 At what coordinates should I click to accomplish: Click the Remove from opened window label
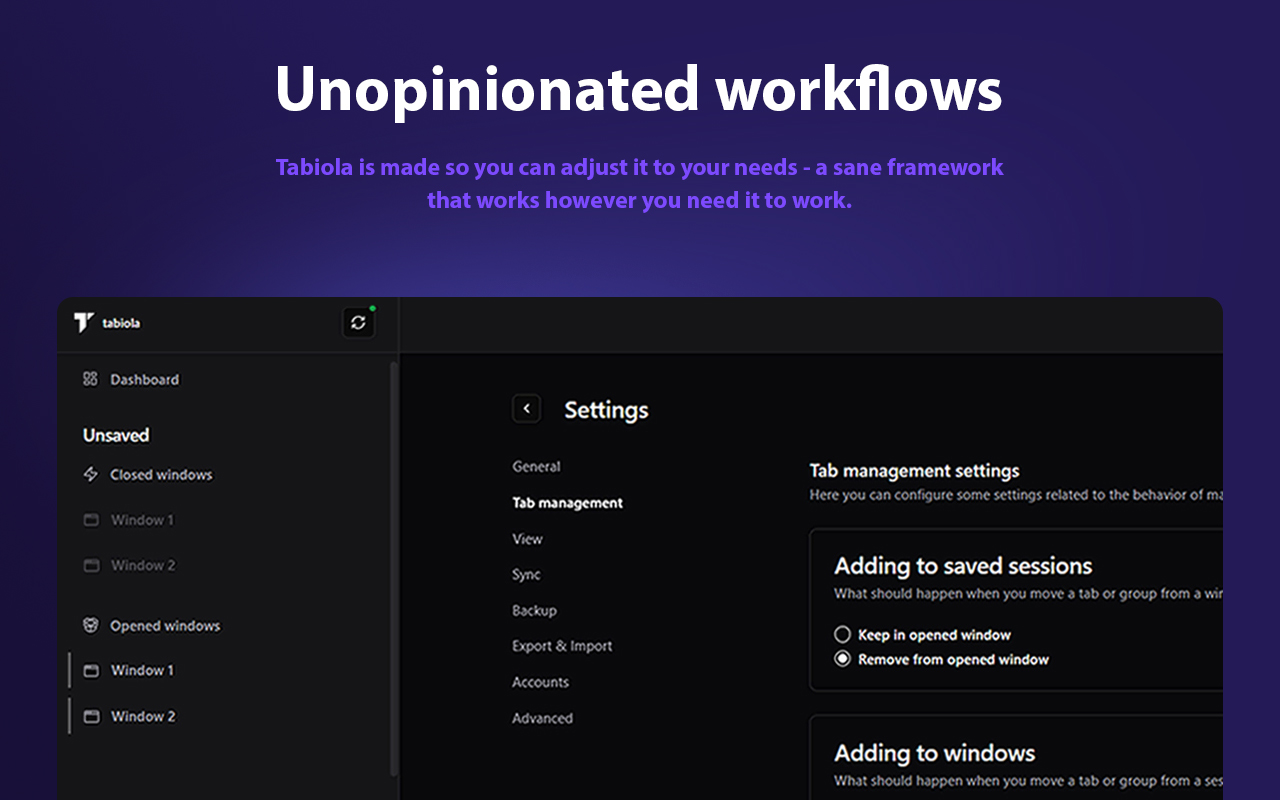coord(953,659)
